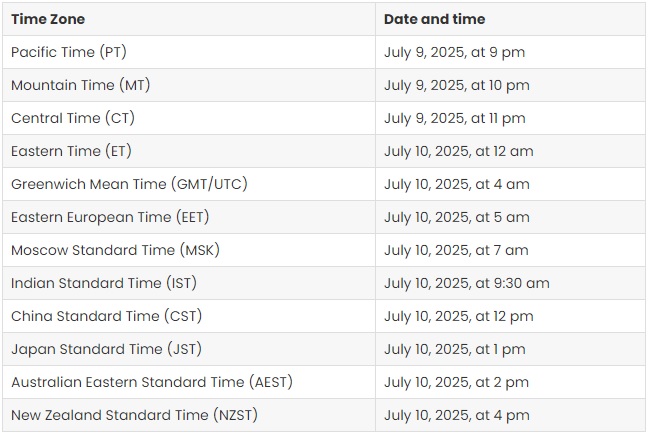
Task: Select the July 10, 2025, at 1 pm cell
Action: [x=510, y=349]
